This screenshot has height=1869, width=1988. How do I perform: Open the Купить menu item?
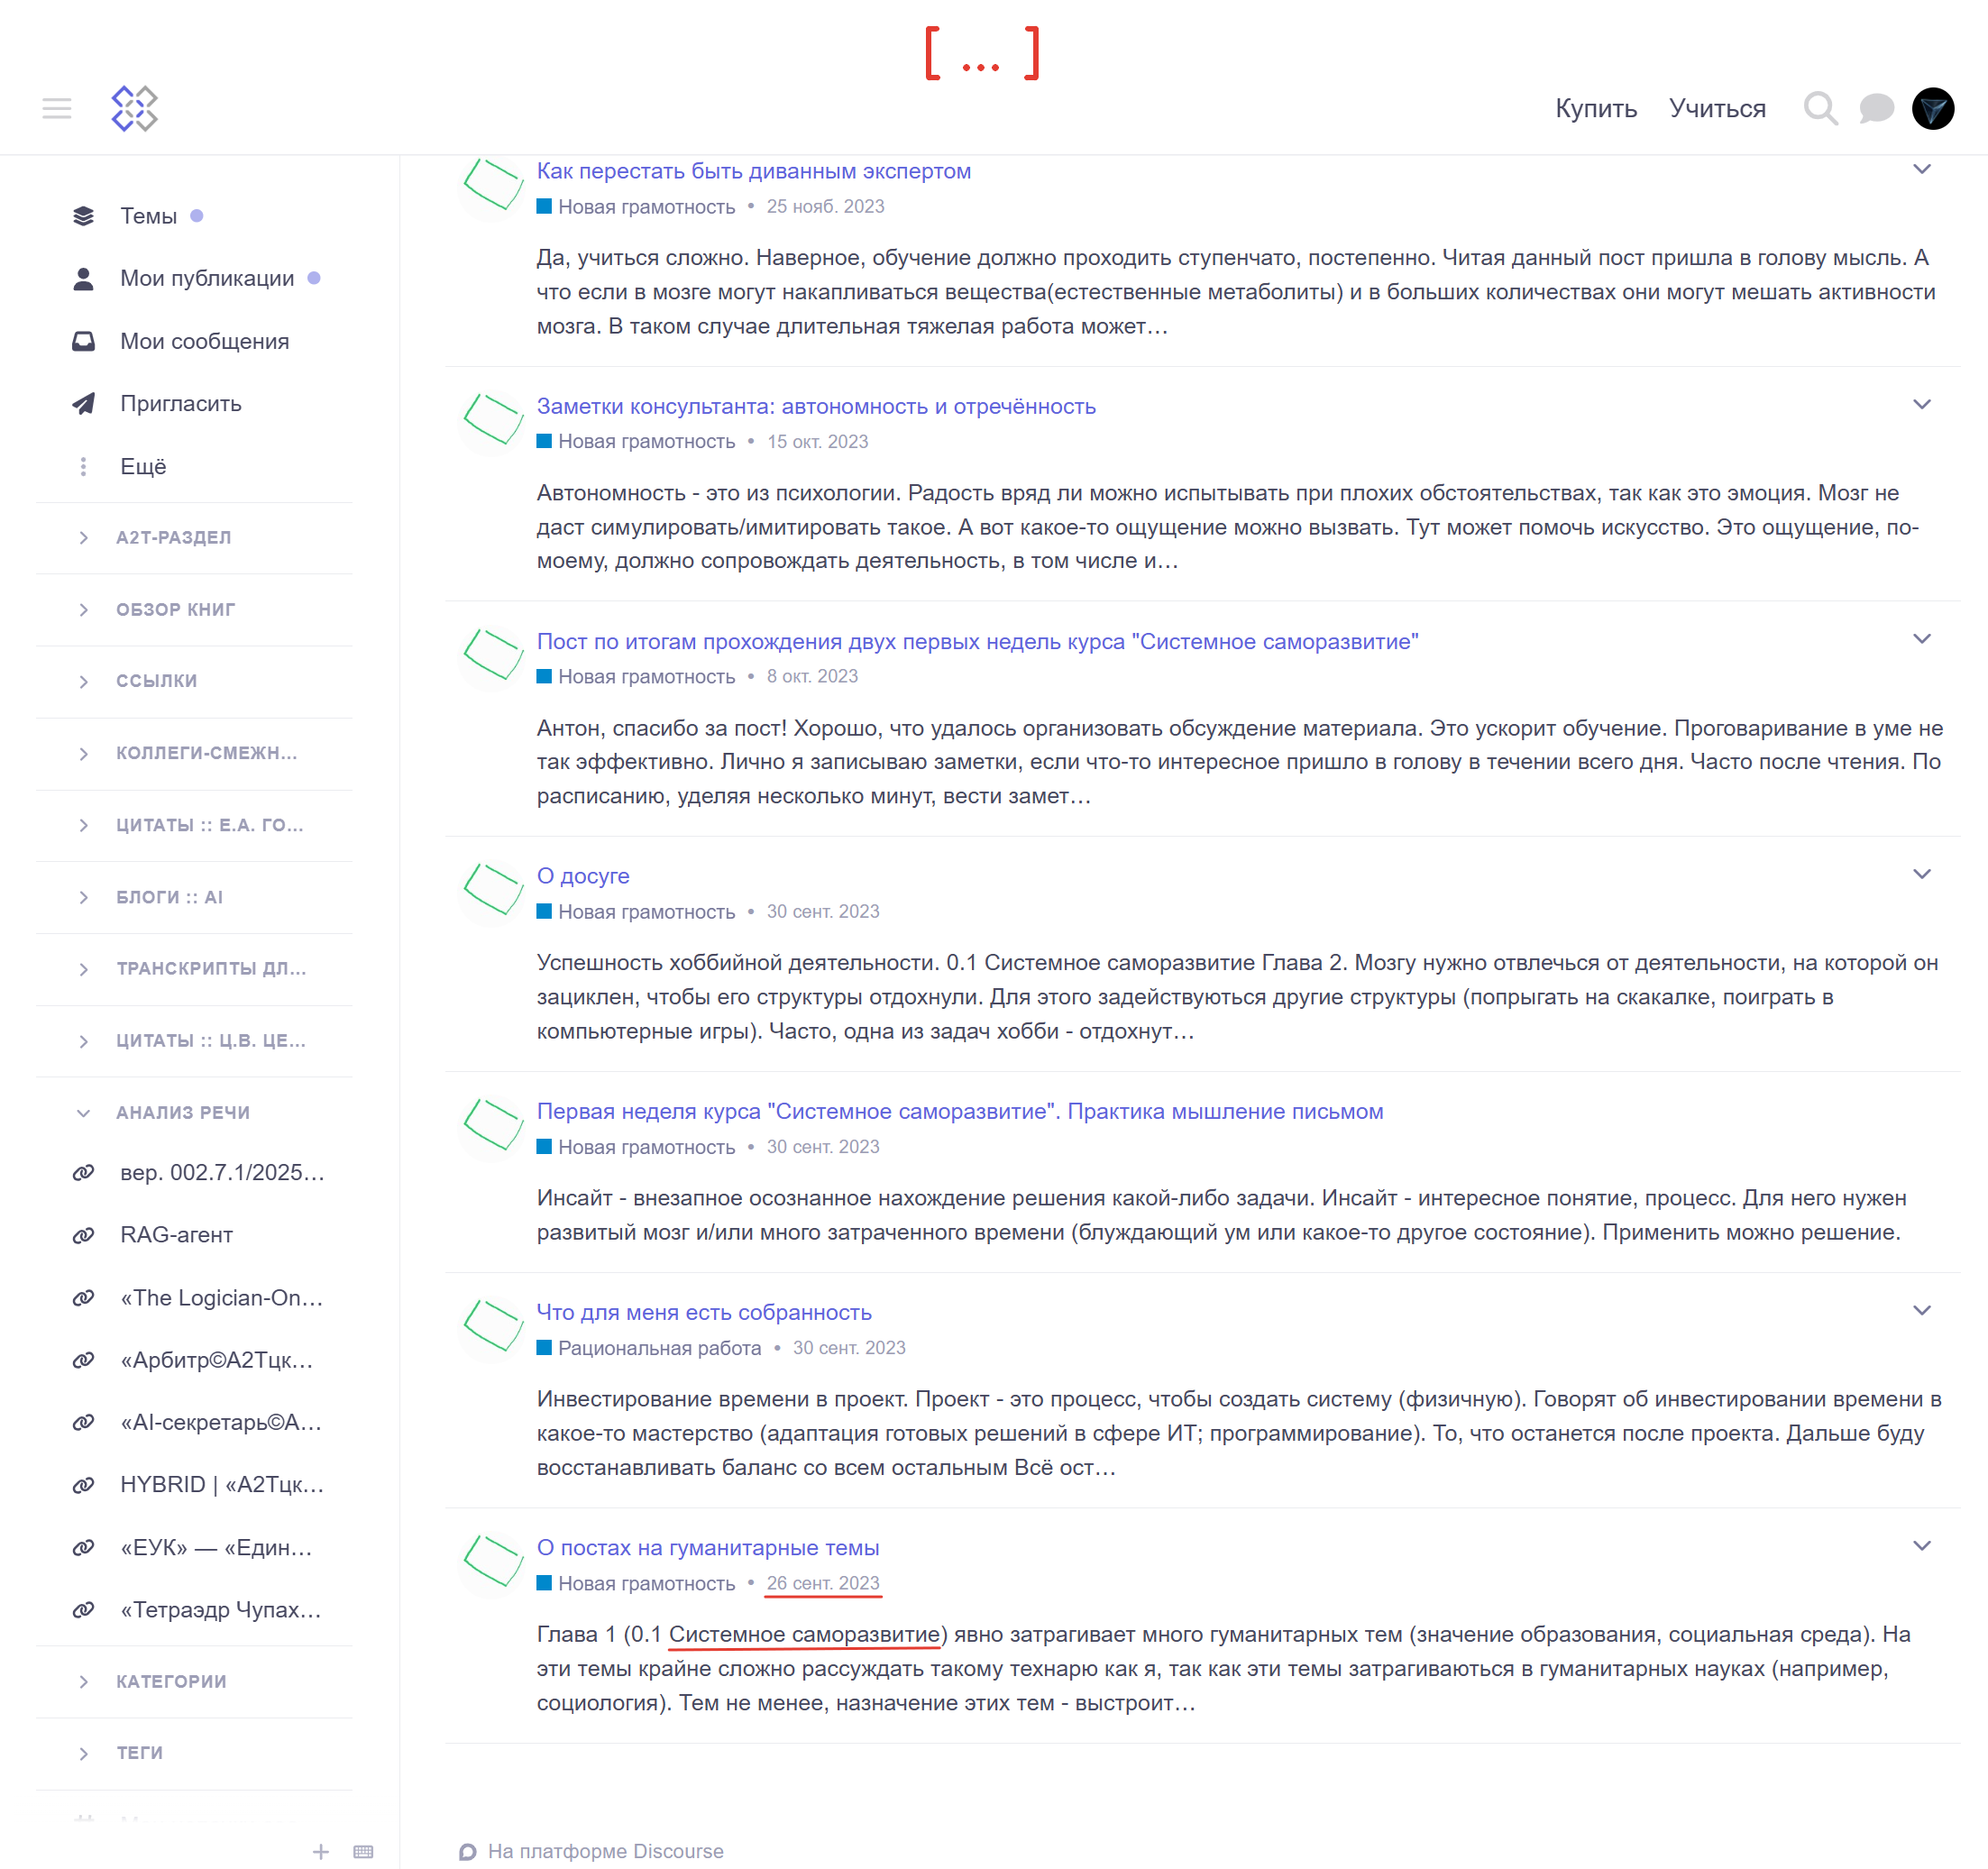1595,108
